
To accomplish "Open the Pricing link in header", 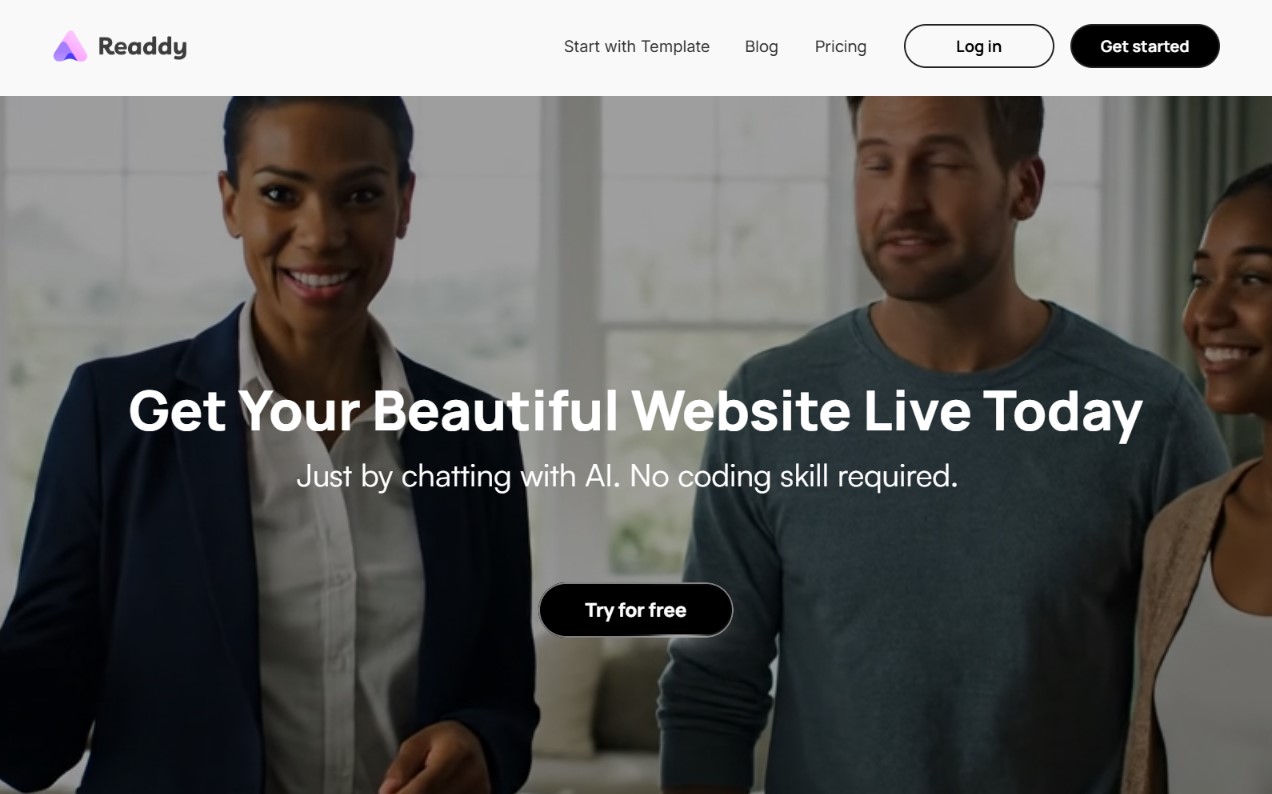I will click(x=840, y=46).
